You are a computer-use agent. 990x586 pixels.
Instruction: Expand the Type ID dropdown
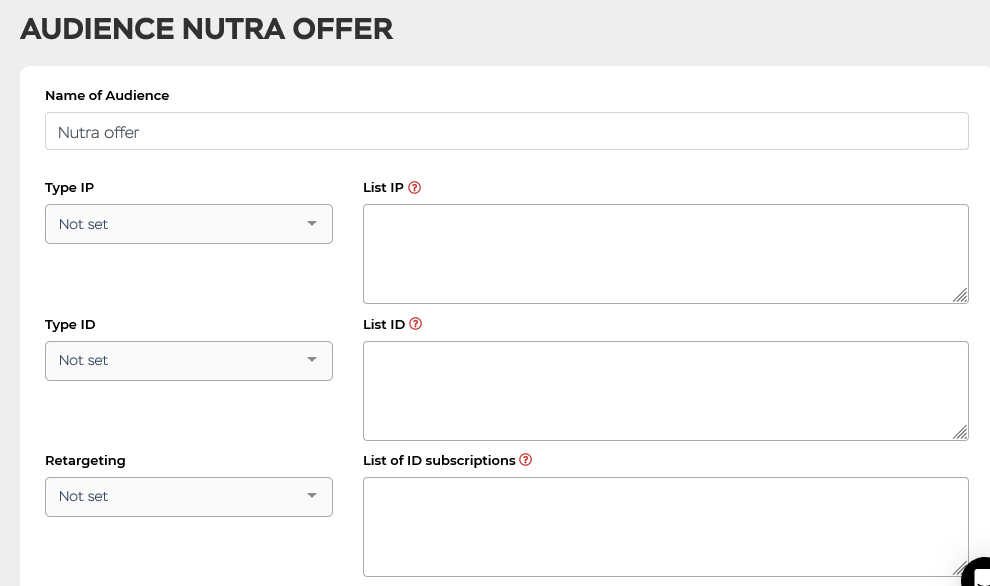pyautogui.click(x=189, y=361)
